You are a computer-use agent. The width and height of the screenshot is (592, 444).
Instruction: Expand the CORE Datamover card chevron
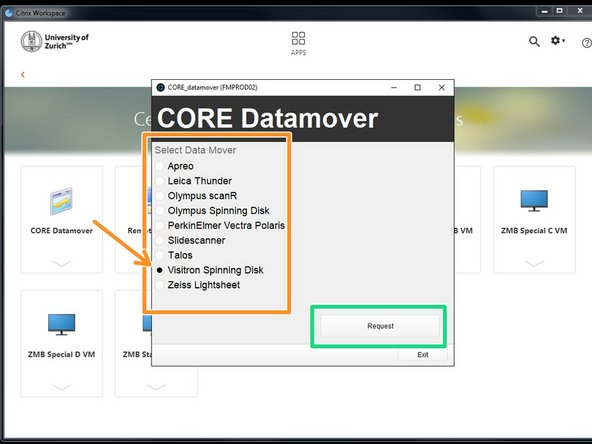(61, 263)
